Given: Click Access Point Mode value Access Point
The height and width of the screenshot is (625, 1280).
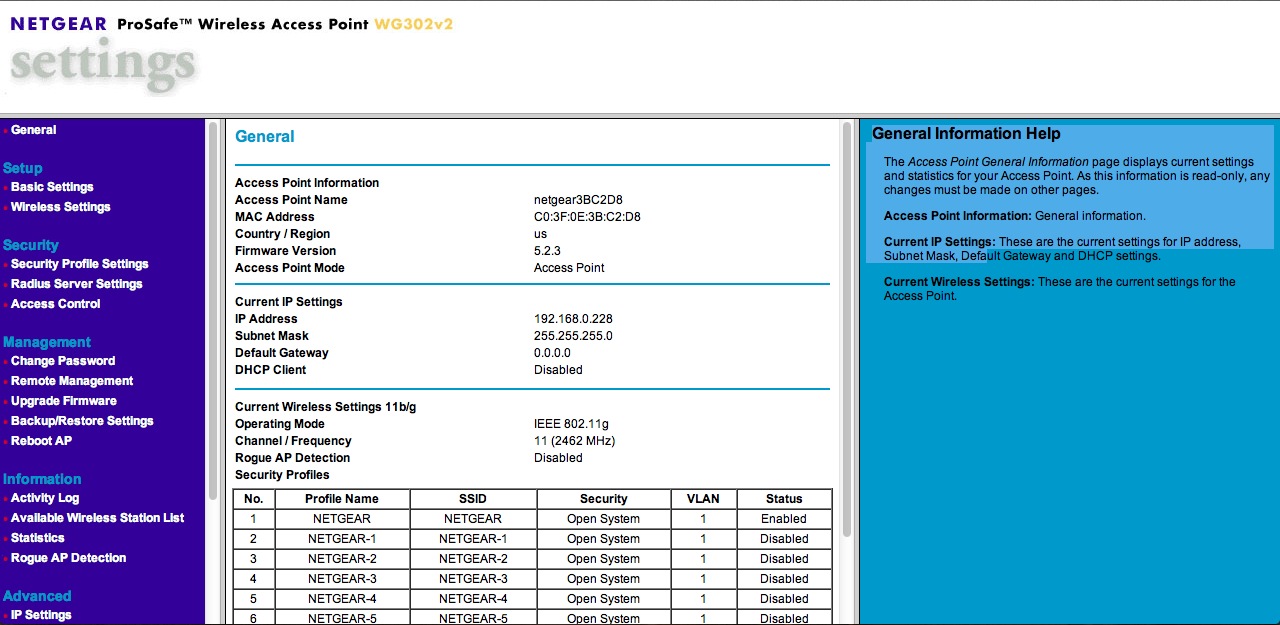Looking at the screenshot, I should pos(569,268).
